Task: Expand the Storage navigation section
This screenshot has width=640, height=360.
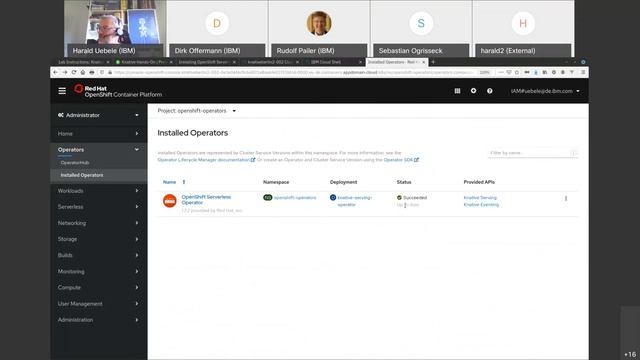Action: pyautogui.click(x=98, y=239)
